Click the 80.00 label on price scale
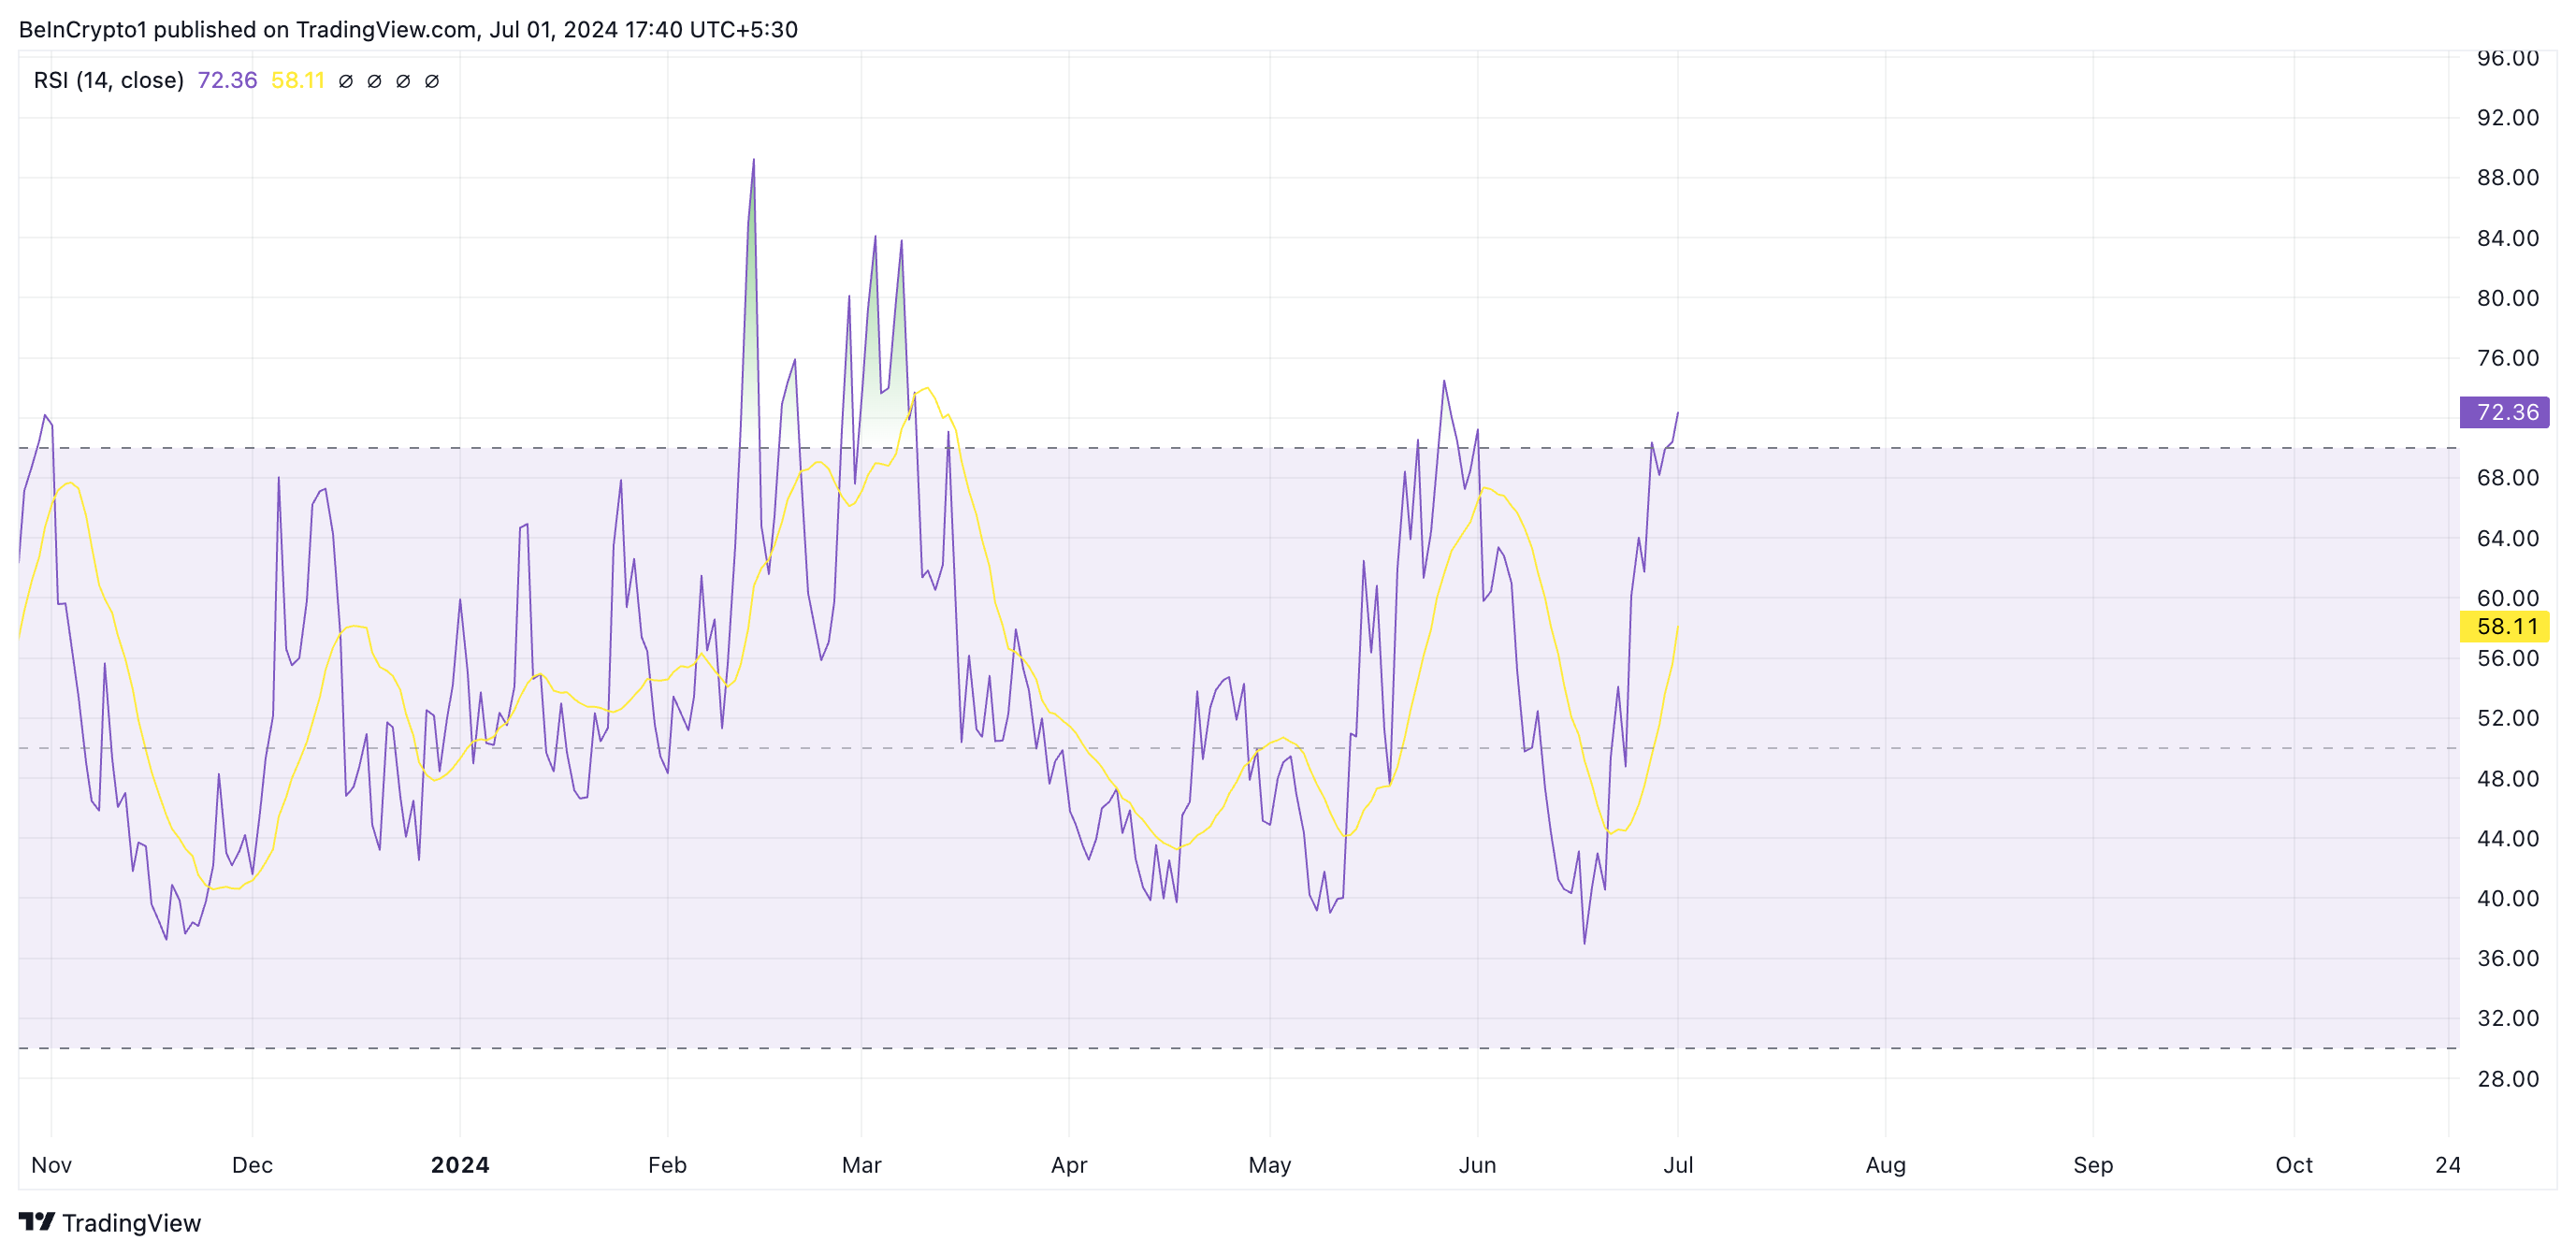The height and width of the screenshot is (1255, 2576). point(2507,298)
